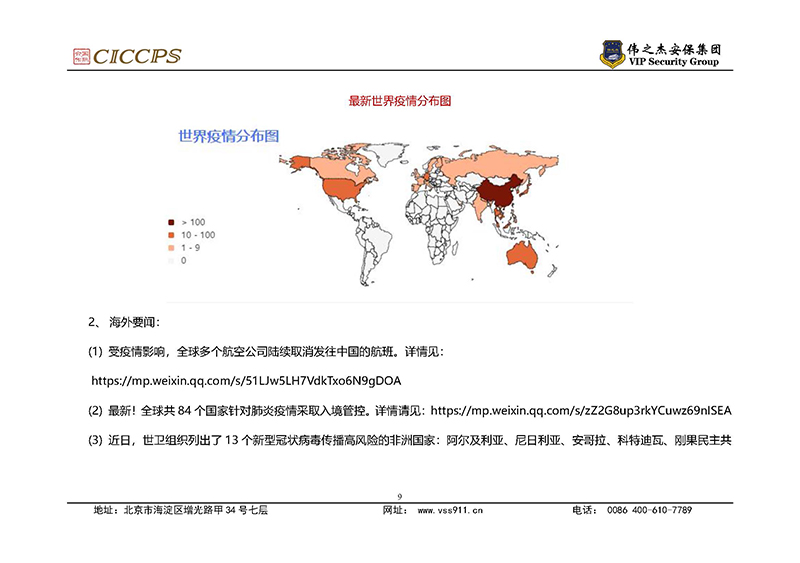Click the '1 - 9' legend swatch
The height and width of the screenshot is (563, 800).
(171, 246)
